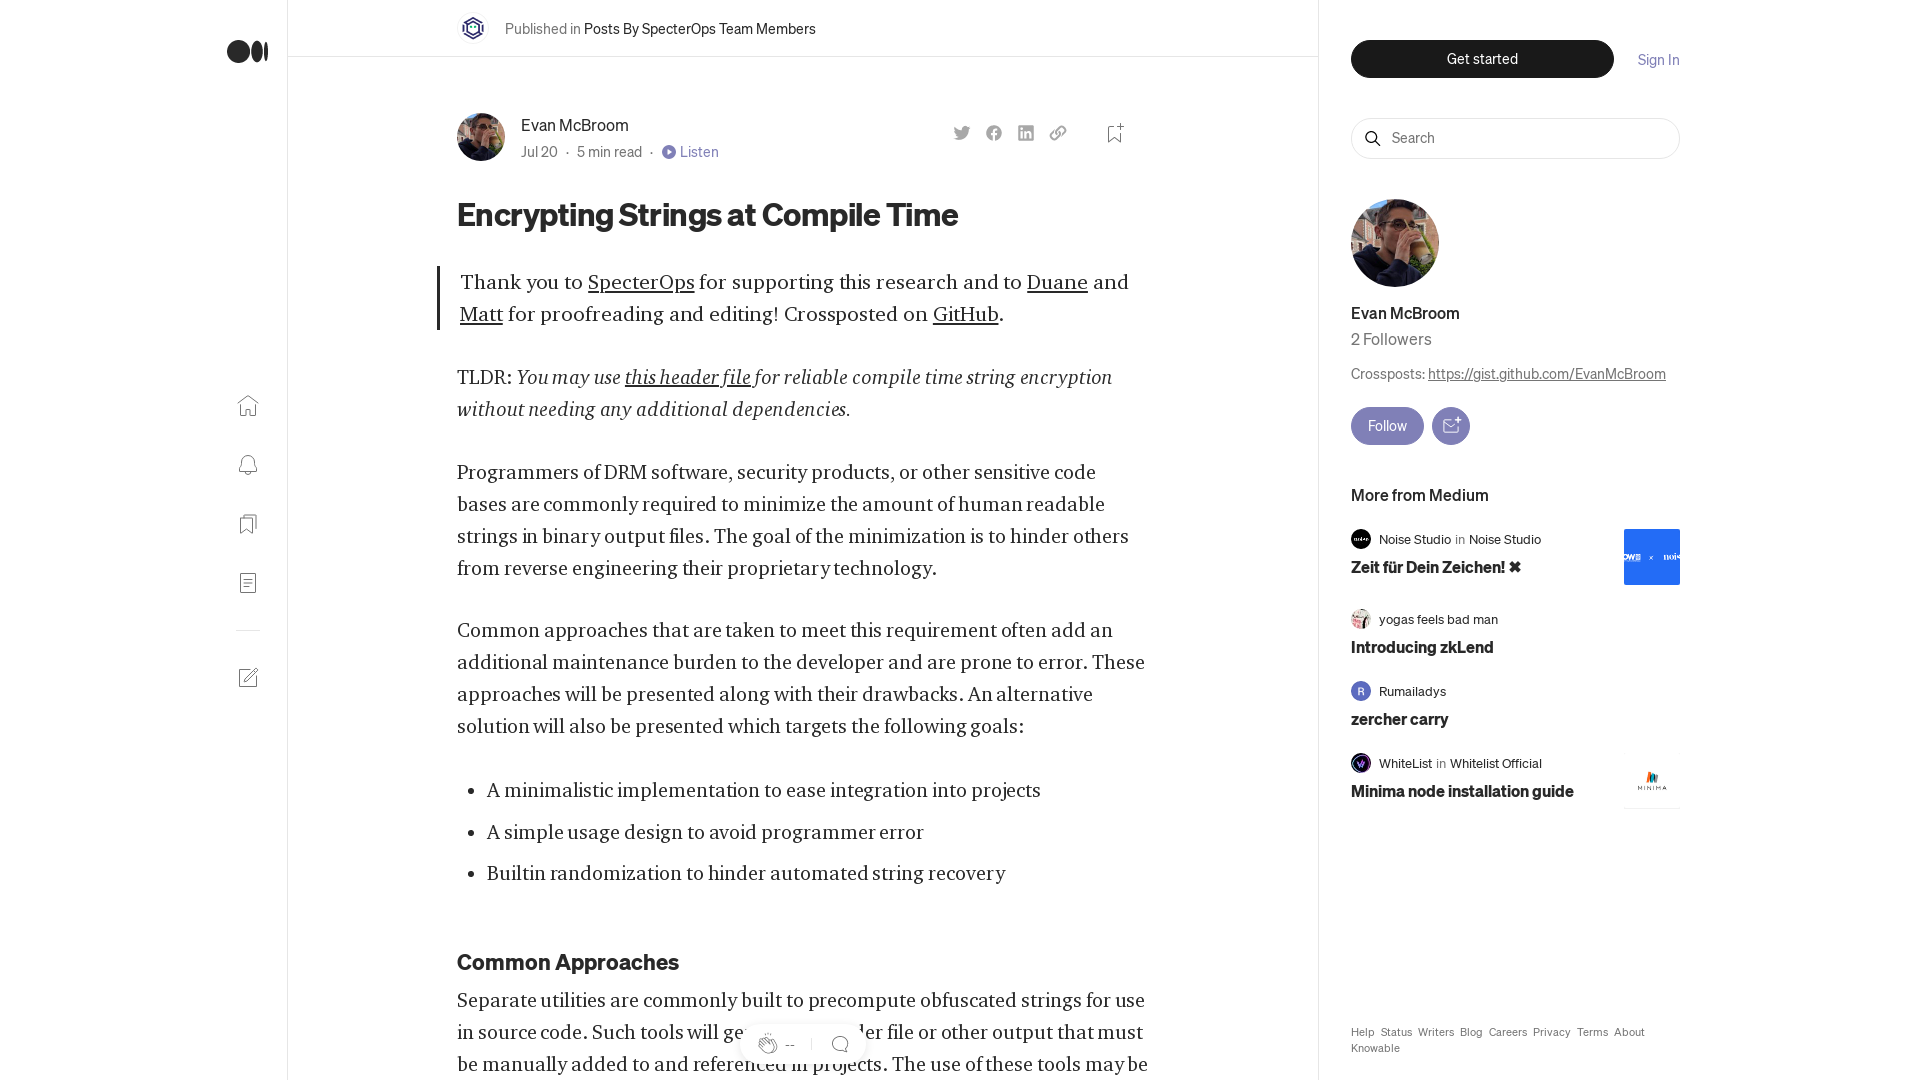Open the gist.github.com crossposts link

[1546, 374]
